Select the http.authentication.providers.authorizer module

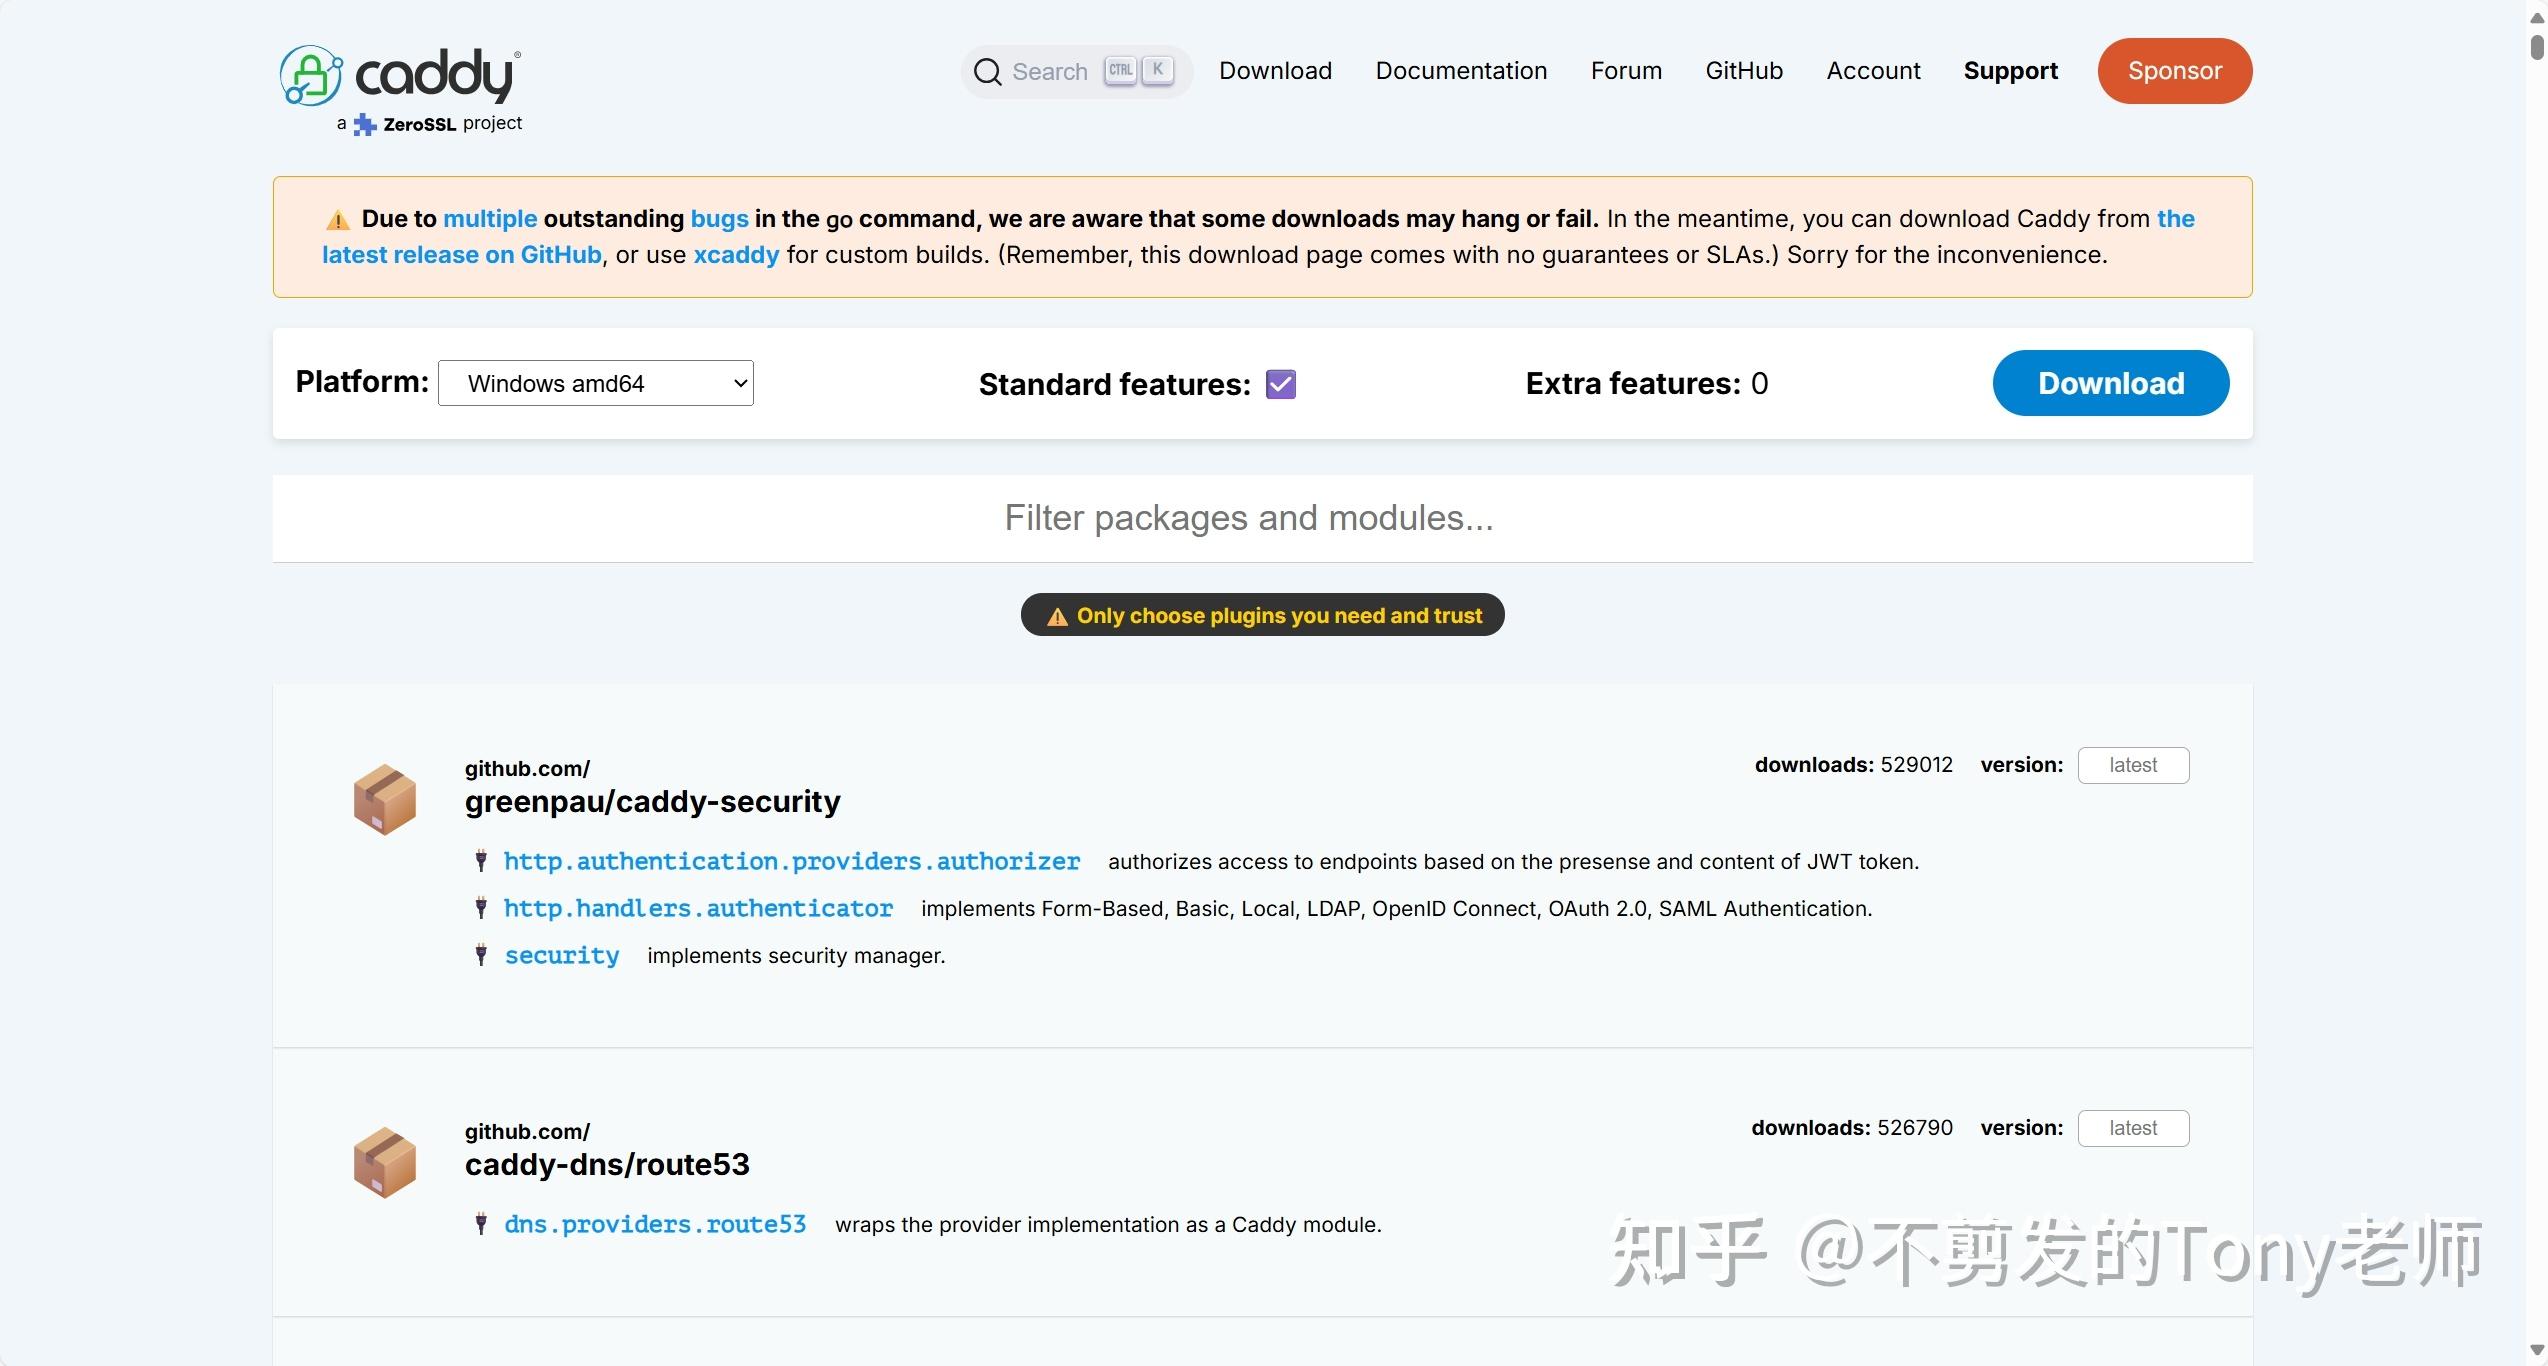(792, 861)
